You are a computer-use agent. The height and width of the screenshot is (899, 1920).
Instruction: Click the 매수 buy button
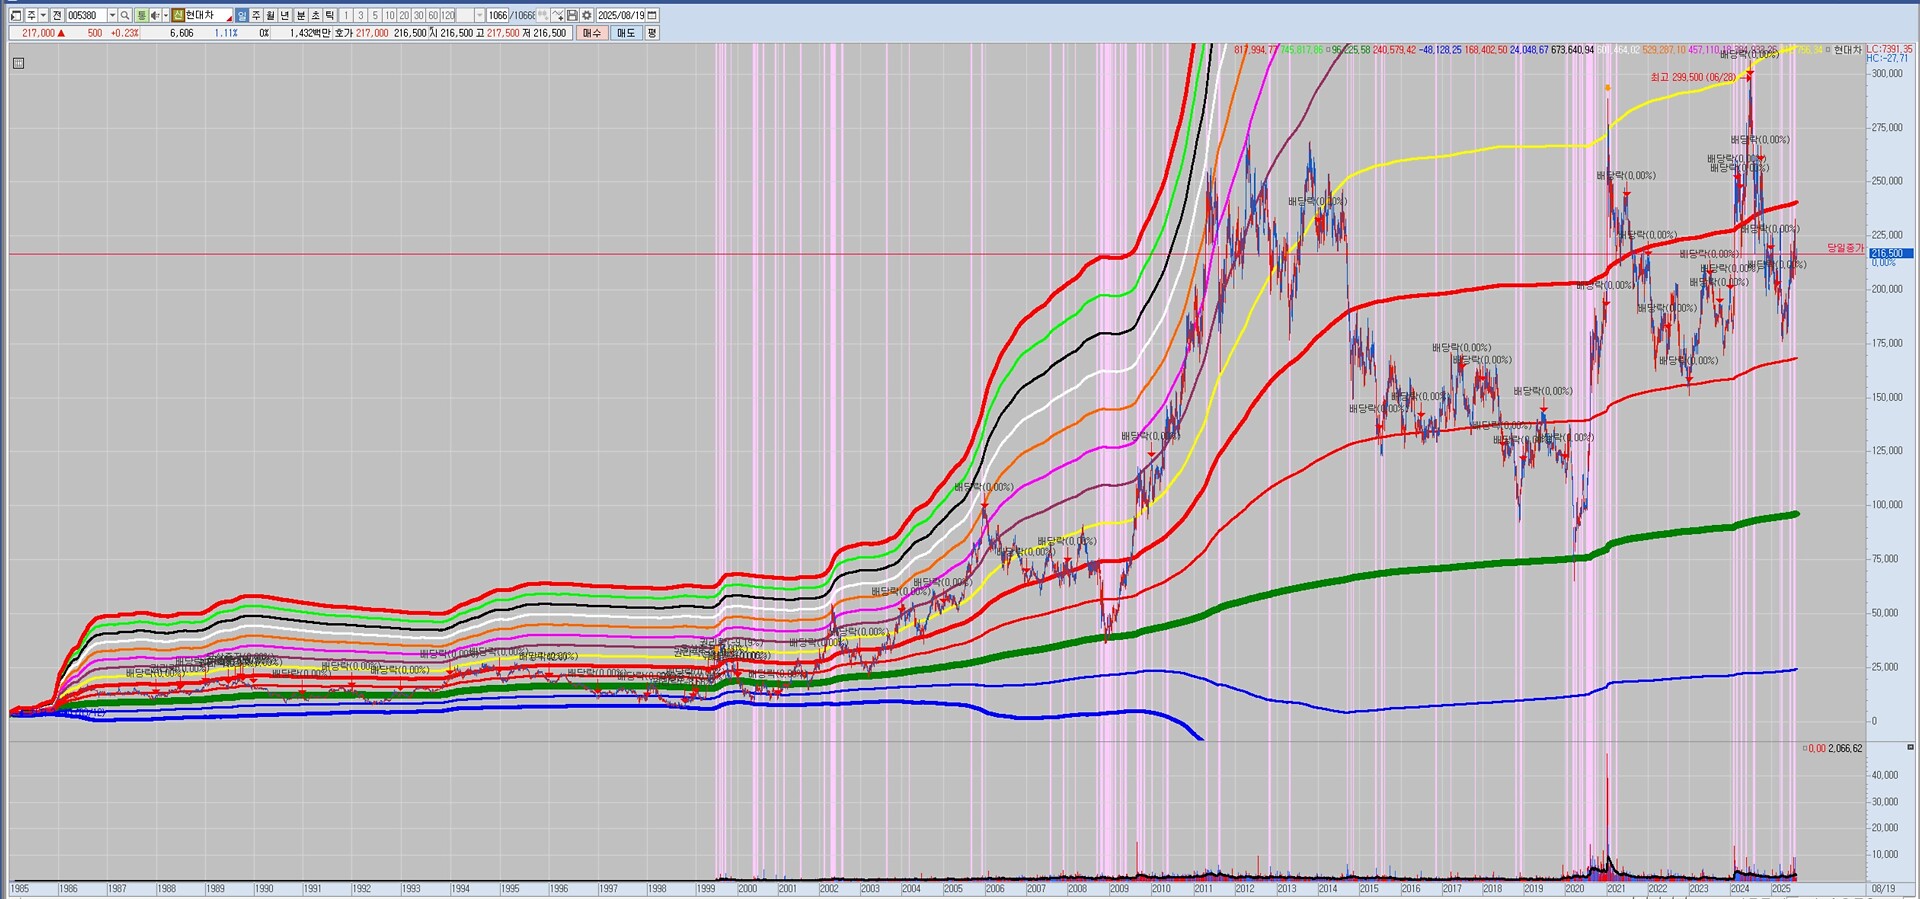592,33
